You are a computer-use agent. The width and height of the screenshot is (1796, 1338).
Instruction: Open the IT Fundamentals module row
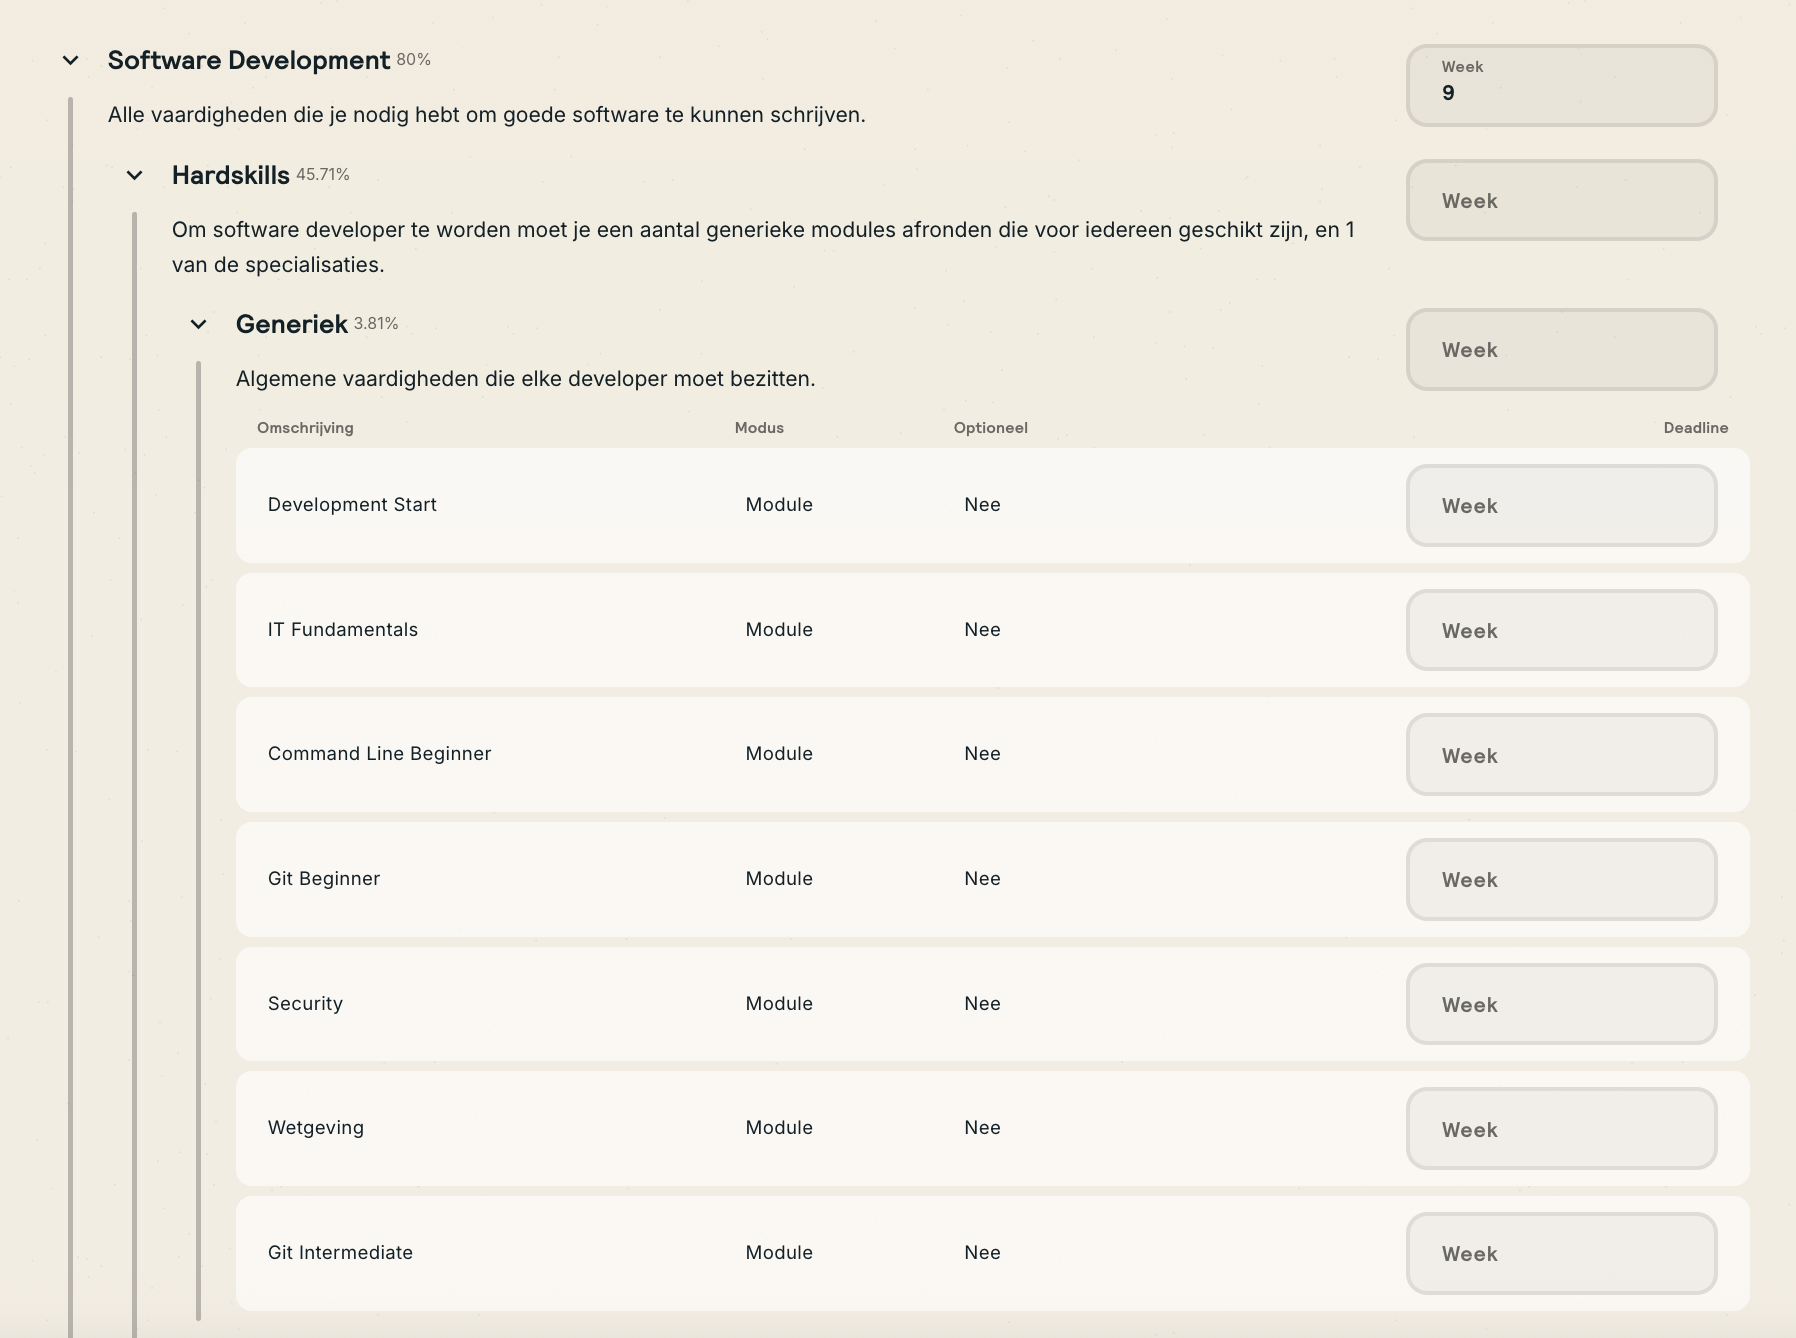343,630
